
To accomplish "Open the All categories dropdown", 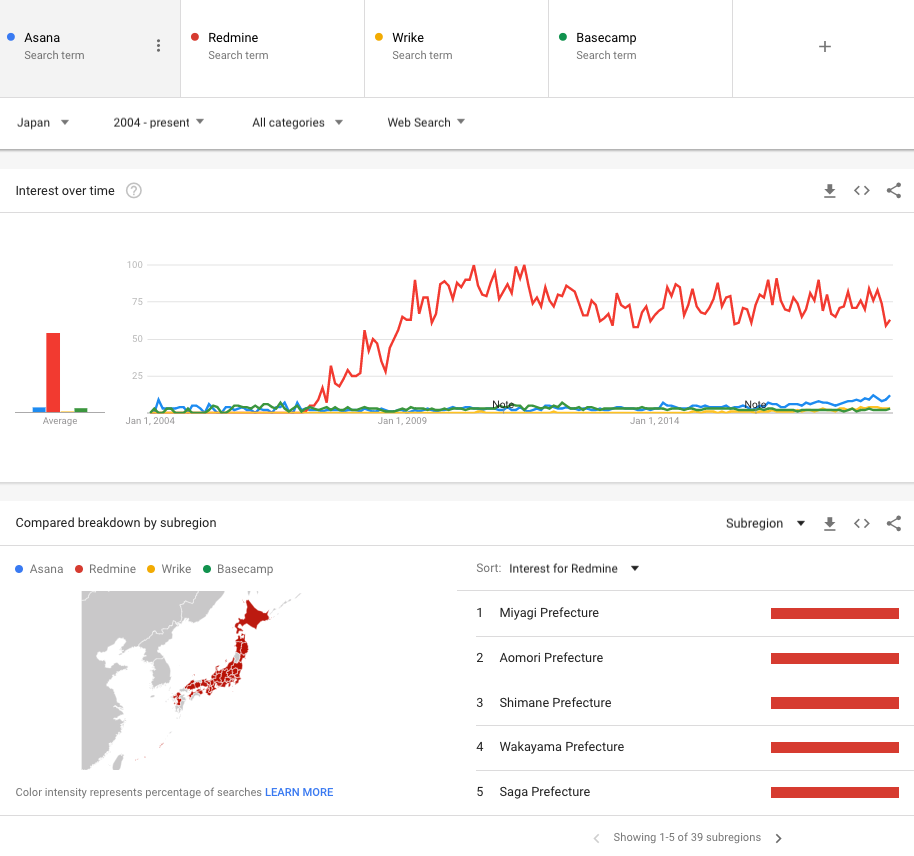I will click(x=297, y=122).
